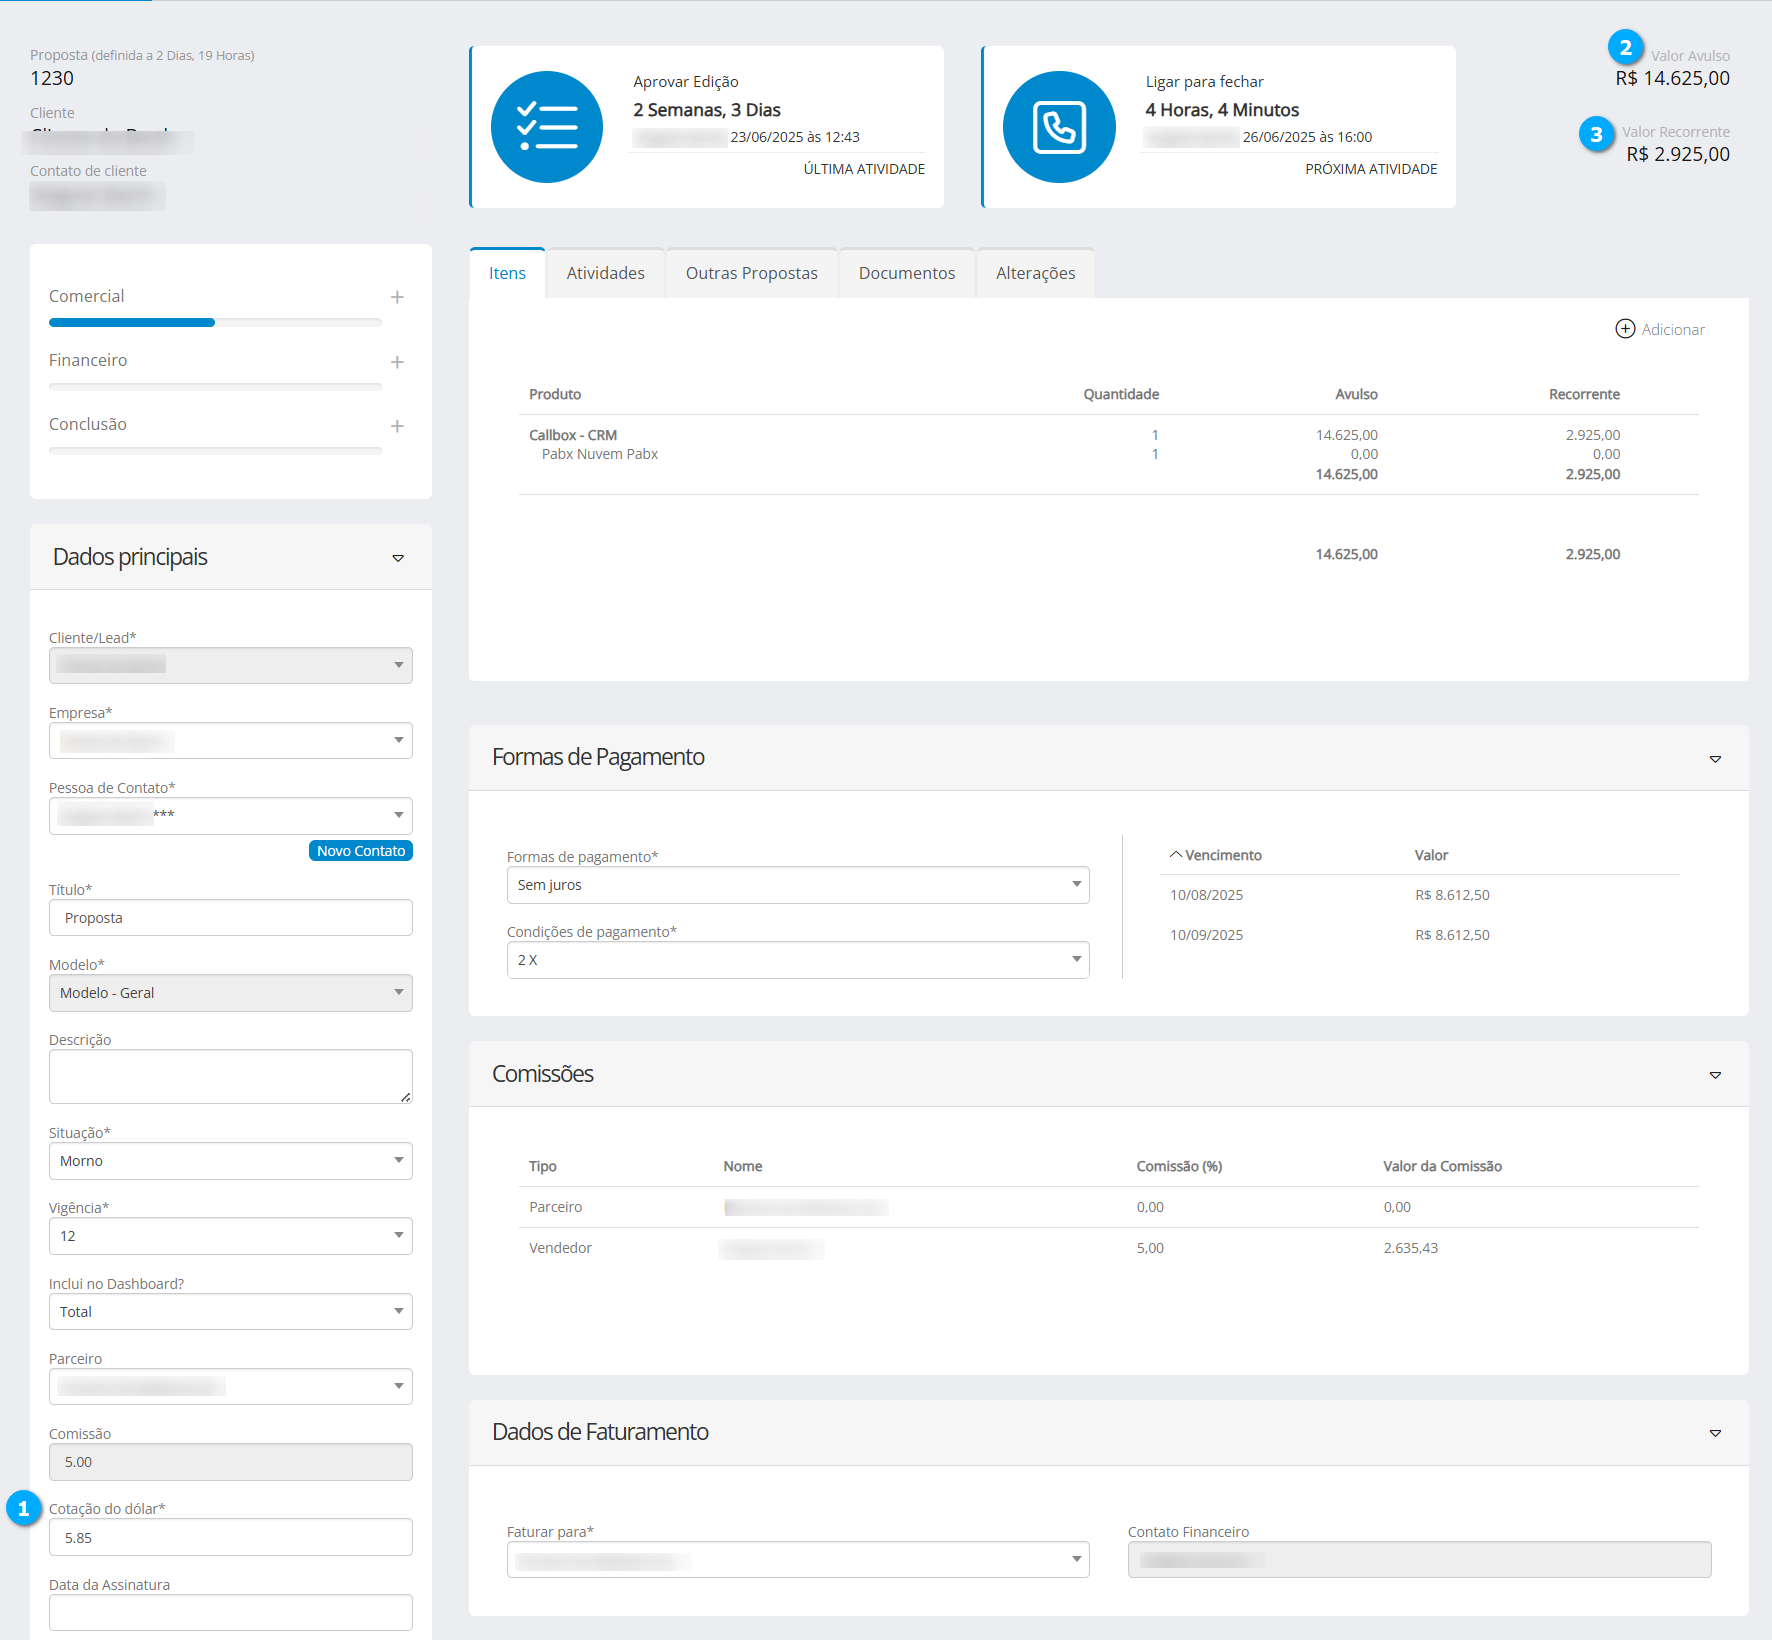Click the Novo Contato button
1772x1640 pixels.
(361, 851)
